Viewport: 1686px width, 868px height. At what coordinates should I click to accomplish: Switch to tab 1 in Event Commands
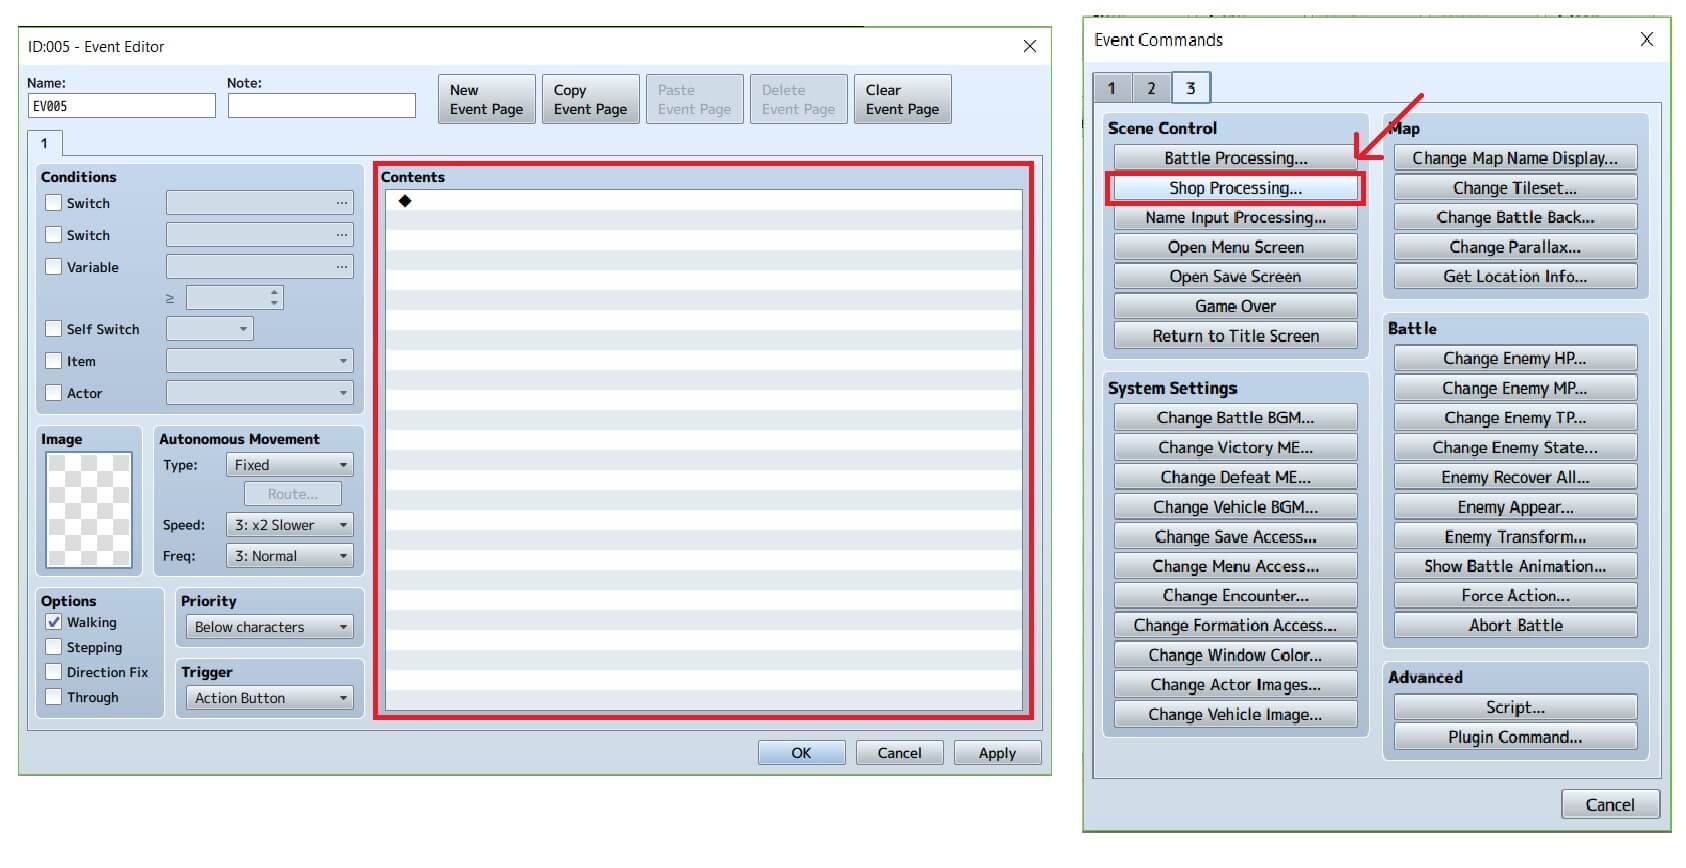1111,88
